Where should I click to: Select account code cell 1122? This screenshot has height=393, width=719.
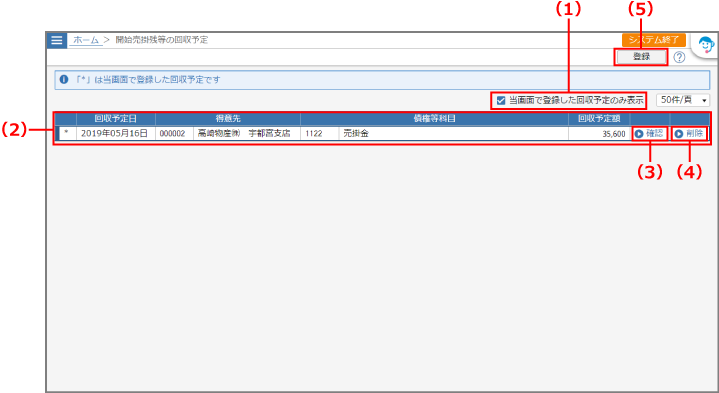click(x=320, y=133)
